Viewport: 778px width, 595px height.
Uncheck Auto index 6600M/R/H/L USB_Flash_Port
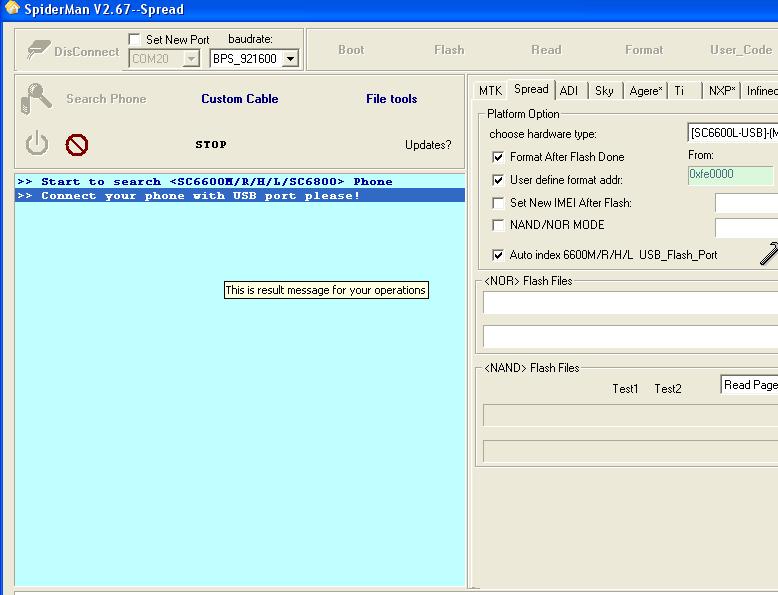(x=498, y=255)
